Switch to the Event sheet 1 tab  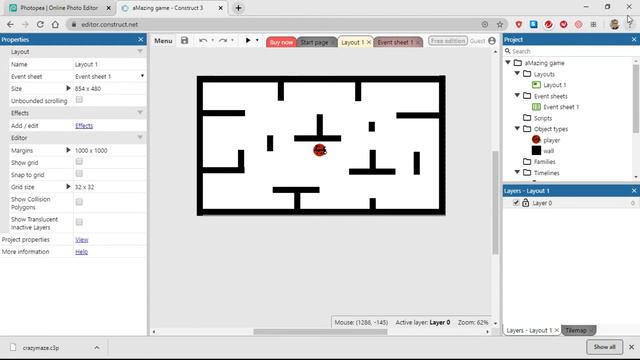pos(395,42)
